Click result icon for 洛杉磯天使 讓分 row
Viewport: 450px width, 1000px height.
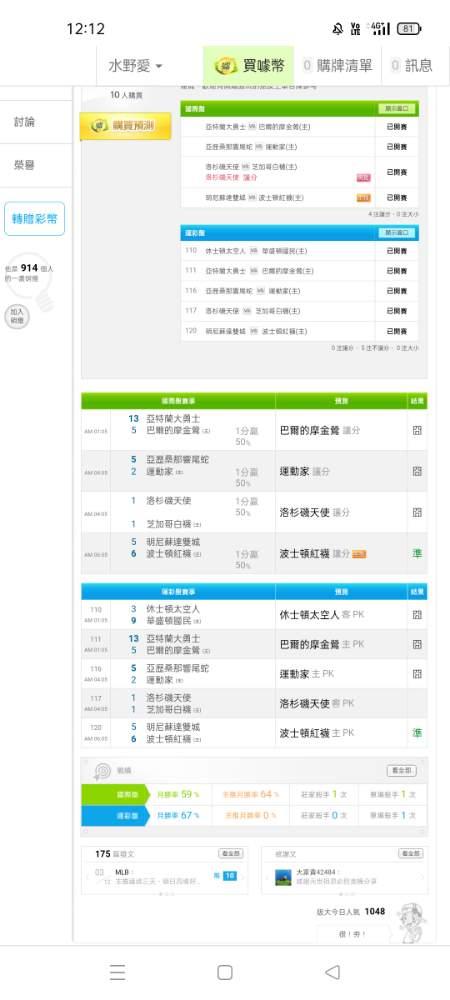417,512
